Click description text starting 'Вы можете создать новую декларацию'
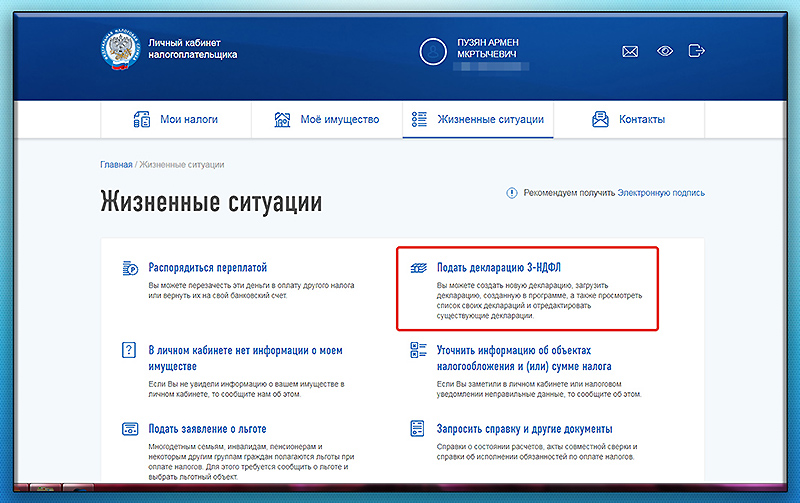The image size is (800, 503). tap(539, 300)
